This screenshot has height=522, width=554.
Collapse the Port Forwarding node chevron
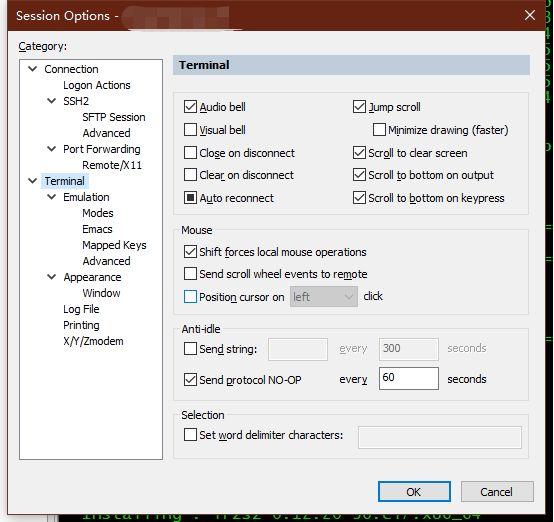52,149
